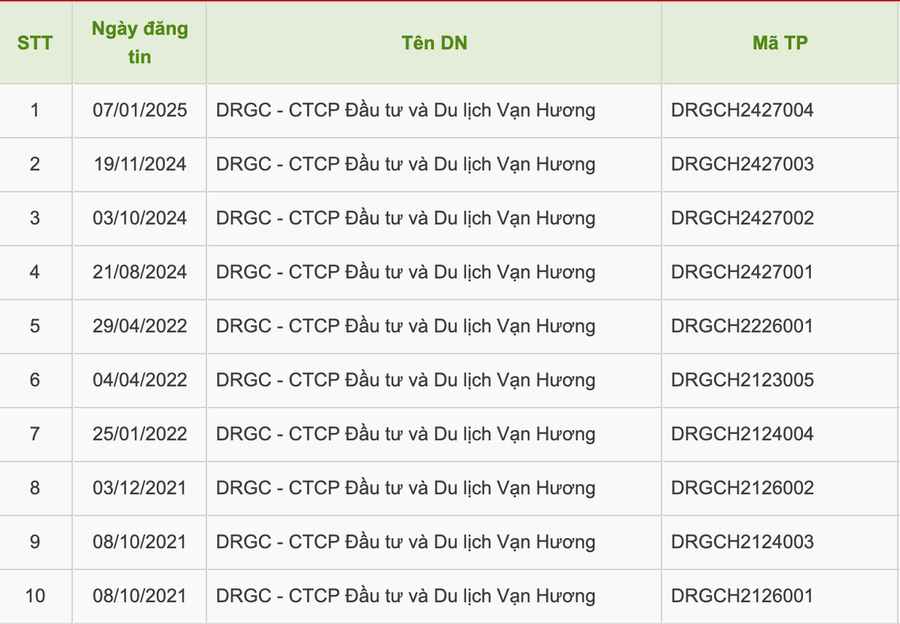
Task: Click the "Ngày đăng tin" column header
Action: coord(139,43)
